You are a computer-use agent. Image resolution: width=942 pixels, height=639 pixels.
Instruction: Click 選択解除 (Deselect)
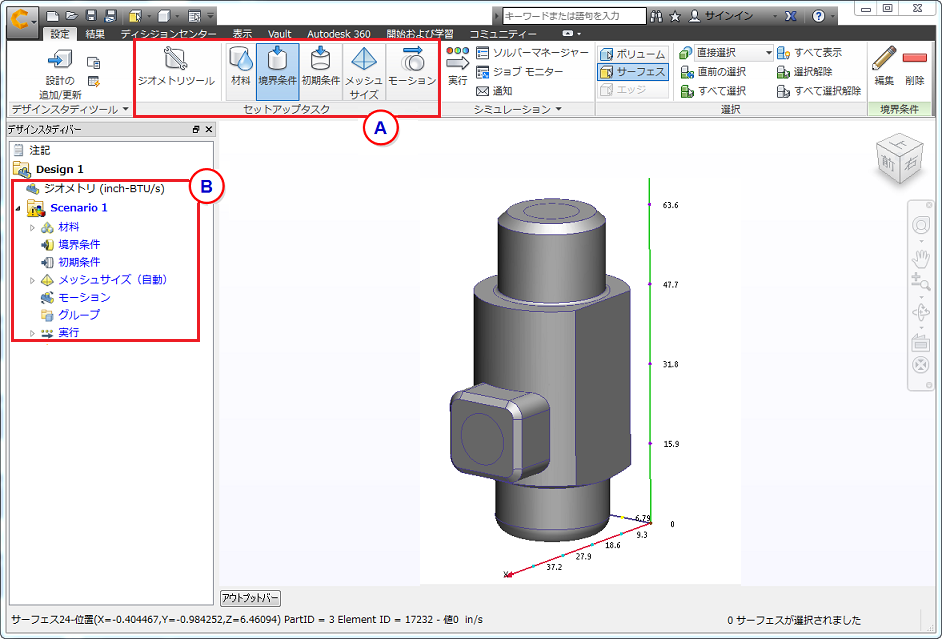coord(804,72)
